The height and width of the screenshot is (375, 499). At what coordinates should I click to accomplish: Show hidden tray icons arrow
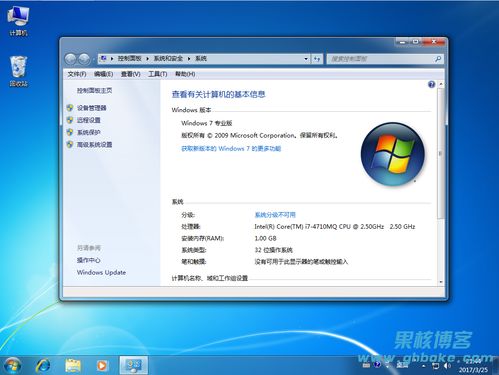pos(423,366)
